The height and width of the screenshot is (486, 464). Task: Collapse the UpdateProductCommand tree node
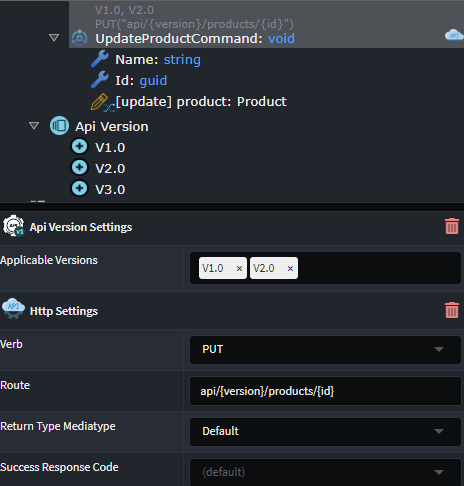pos(54,38)
